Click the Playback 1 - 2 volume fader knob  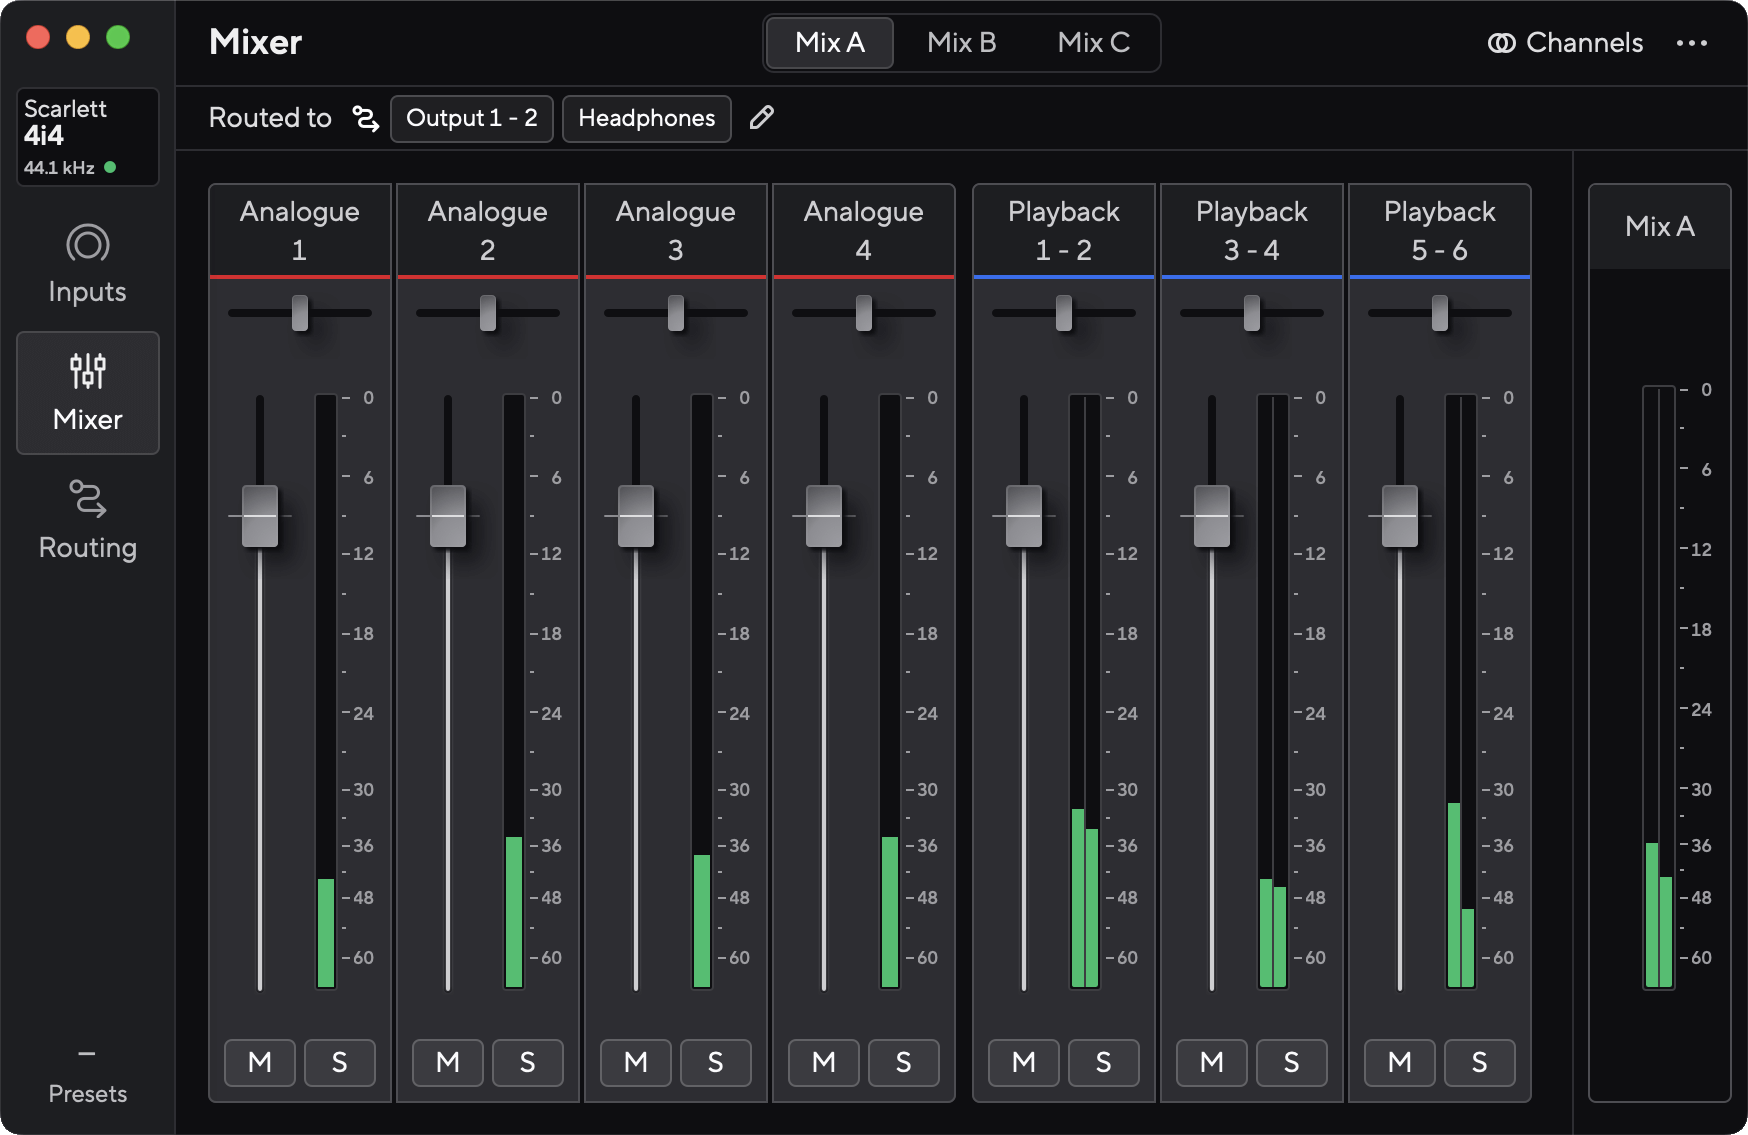click(x=1024, y=516)
